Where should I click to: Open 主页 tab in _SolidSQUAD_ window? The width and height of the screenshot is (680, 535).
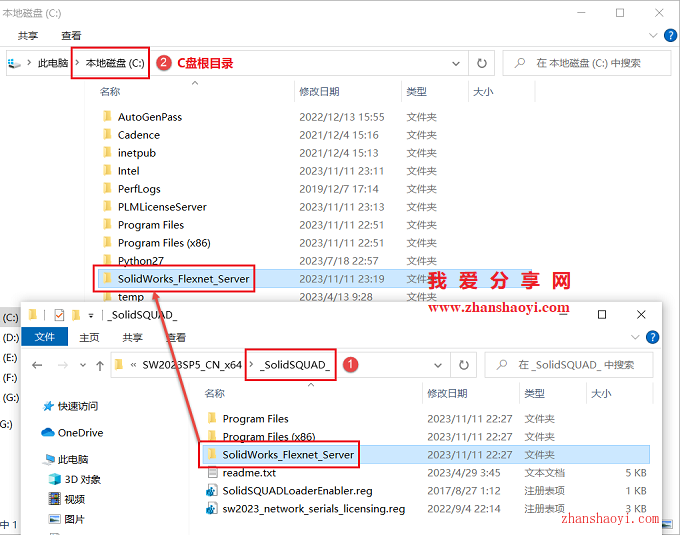(89, 337)
